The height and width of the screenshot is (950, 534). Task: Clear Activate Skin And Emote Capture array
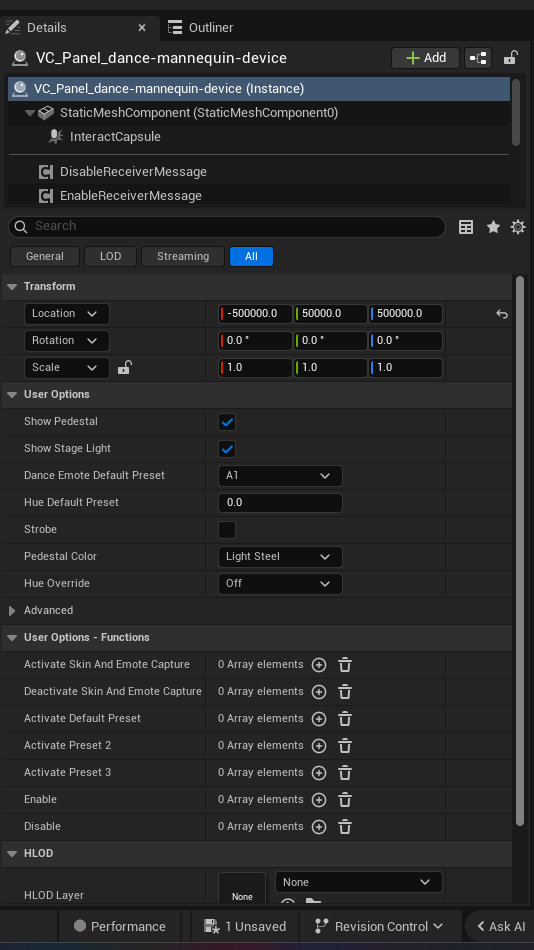point(345,665)
